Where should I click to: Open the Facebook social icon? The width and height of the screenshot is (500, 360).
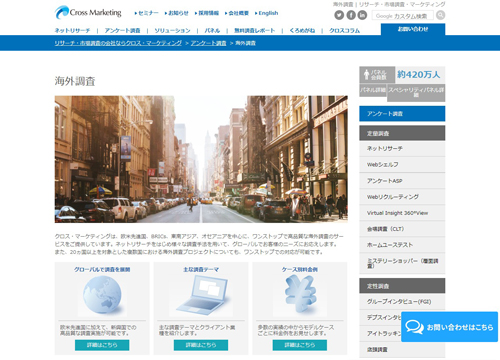pyautogui.click(x=351, y=15)
